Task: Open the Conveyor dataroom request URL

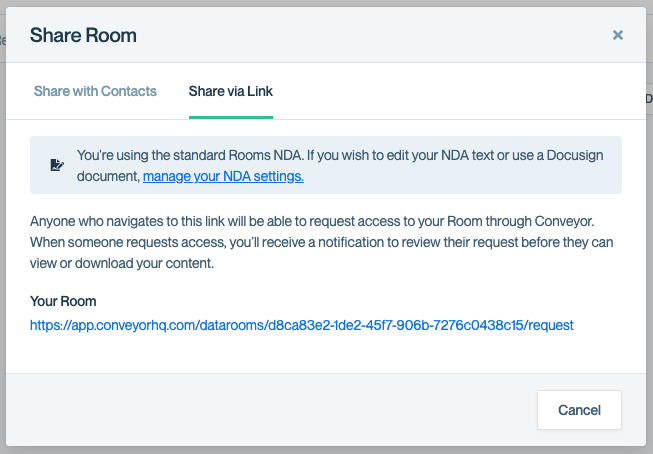Action: (x=302, y=325)
